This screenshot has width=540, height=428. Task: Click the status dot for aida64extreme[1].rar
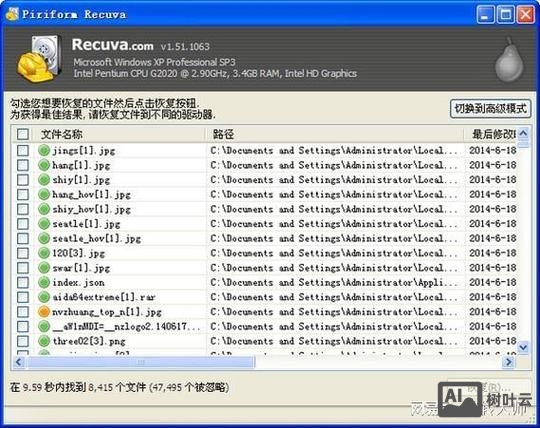point(44,297)
